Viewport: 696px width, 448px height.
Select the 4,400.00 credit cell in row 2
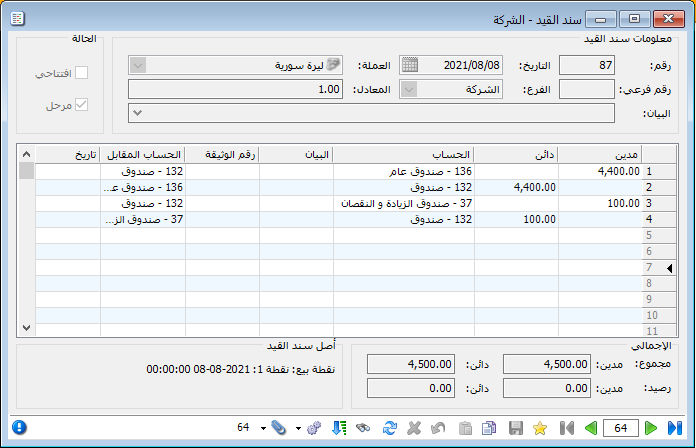click(x=516, y=187)
